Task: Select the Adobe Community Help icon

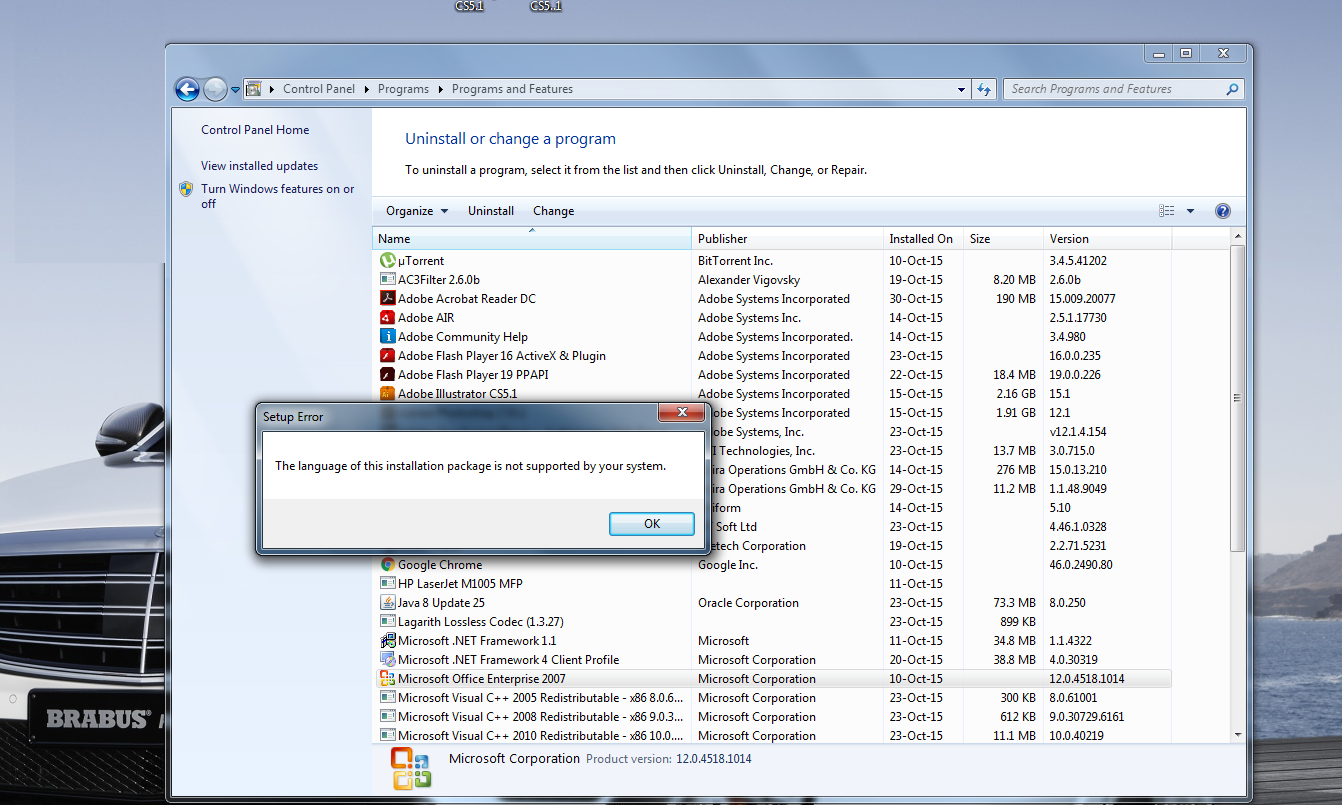Action: (388, 337)
